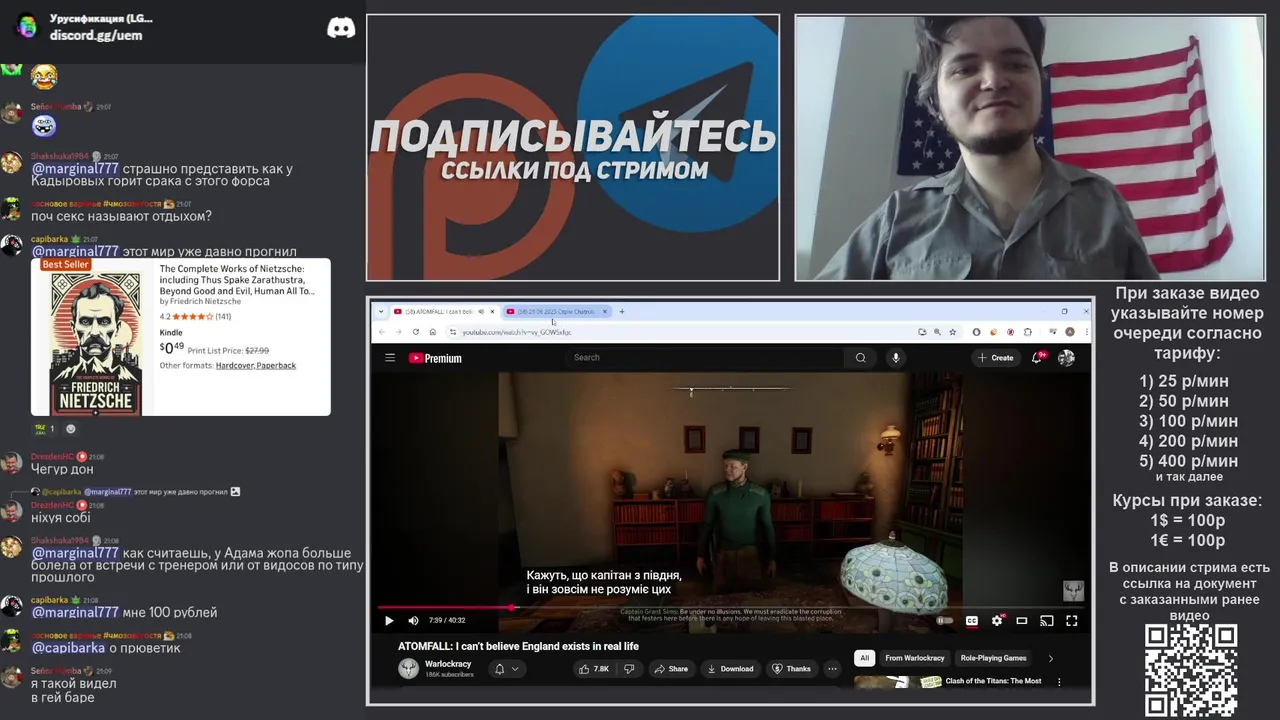Open the Hardcover format link
The height and width of the screenshot is (720, 1280).
[x=235, y=365]
